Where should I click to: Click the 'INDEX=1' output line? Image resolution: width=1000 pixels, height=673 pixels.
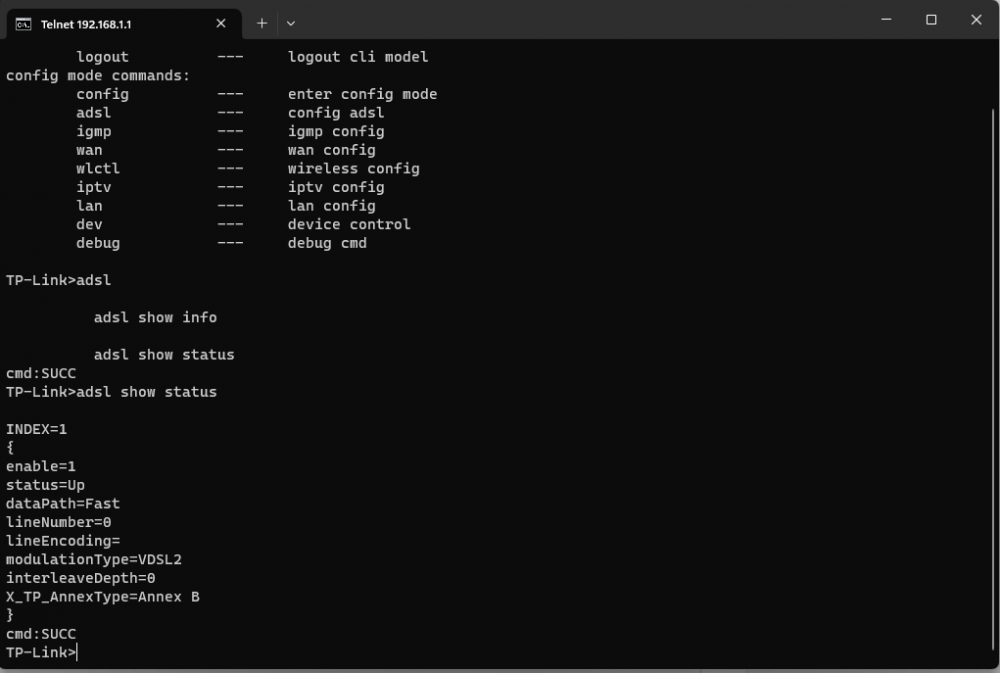[36, 429]
